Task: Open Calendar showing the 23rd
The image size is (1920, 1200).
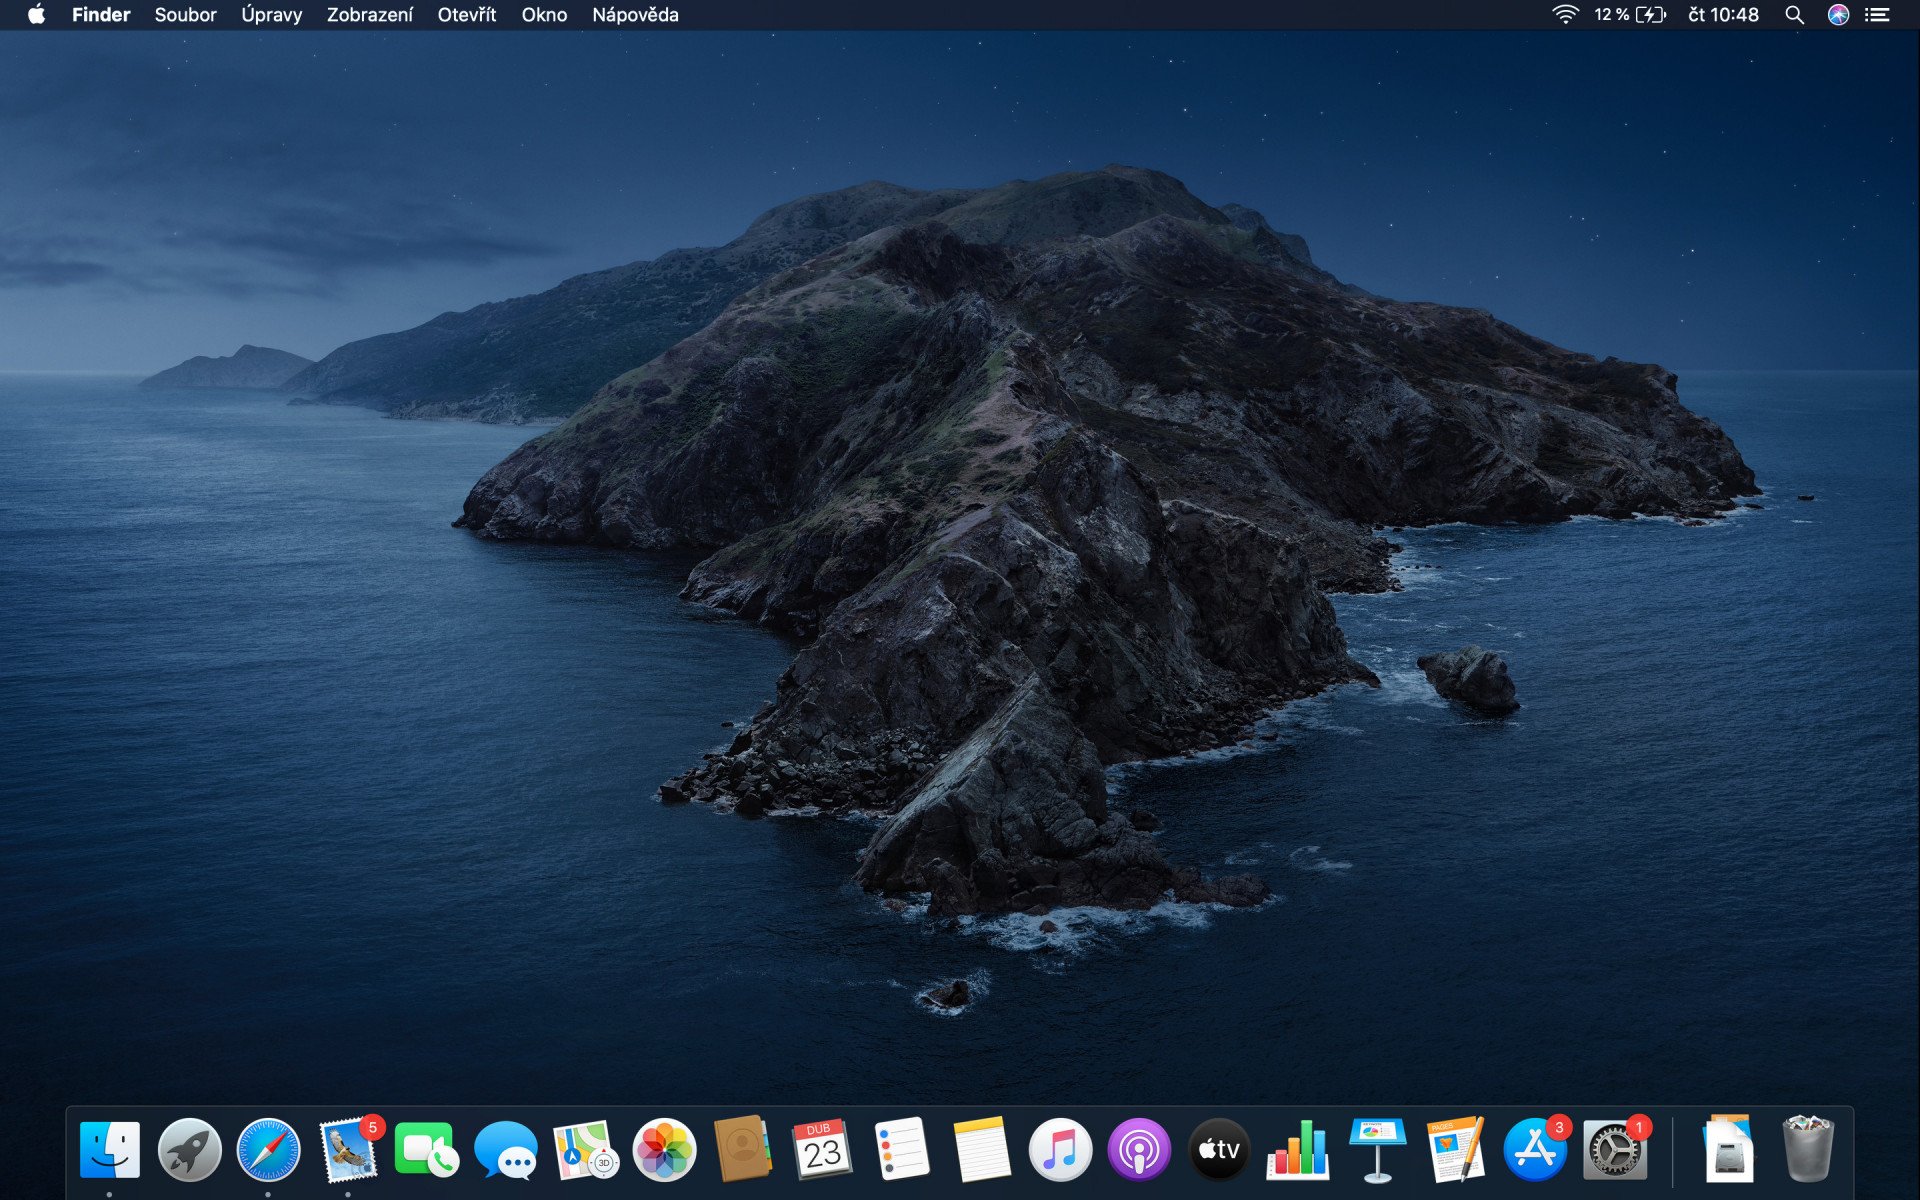Action: pos(822,1150)
